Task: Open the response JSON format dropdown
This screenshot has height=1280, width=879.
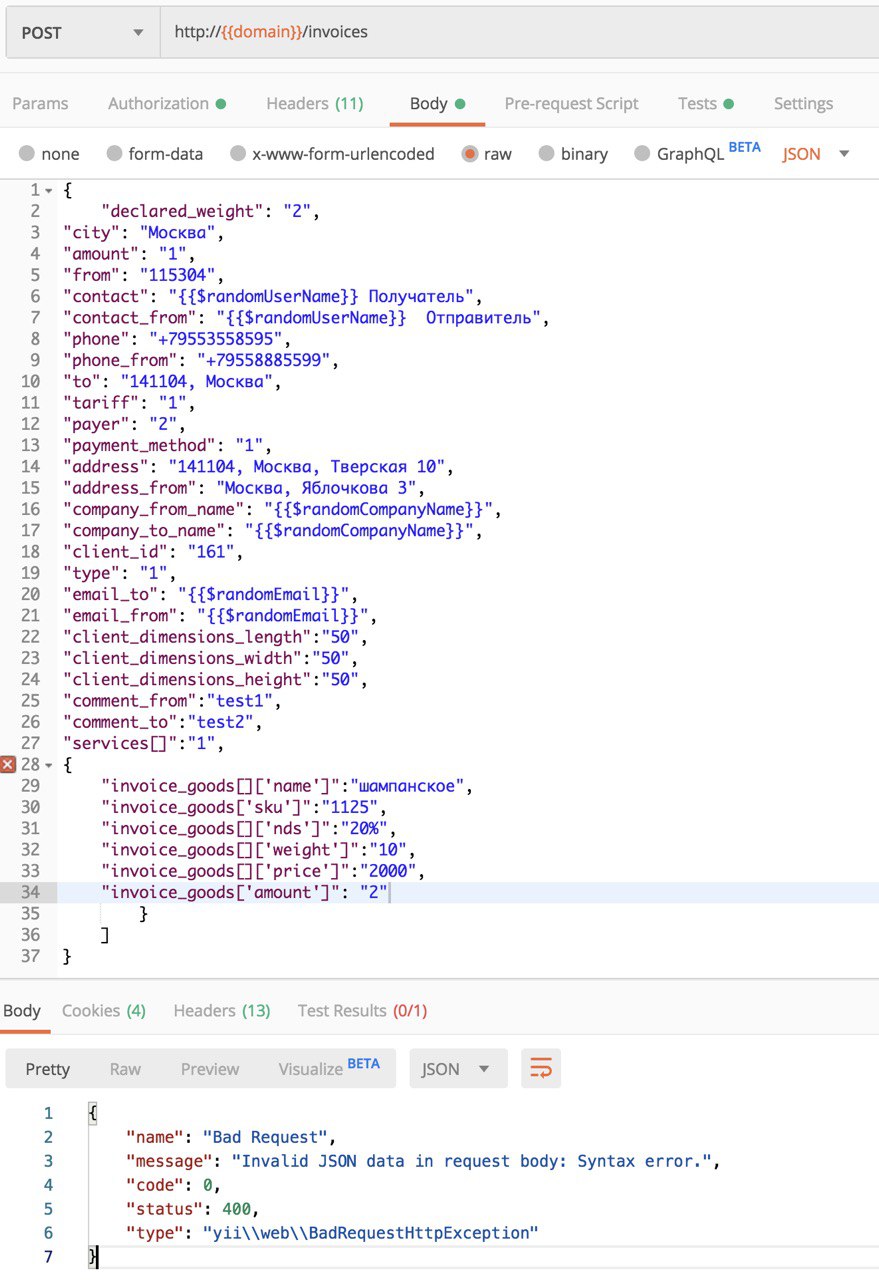Action: pos(458,1068)
